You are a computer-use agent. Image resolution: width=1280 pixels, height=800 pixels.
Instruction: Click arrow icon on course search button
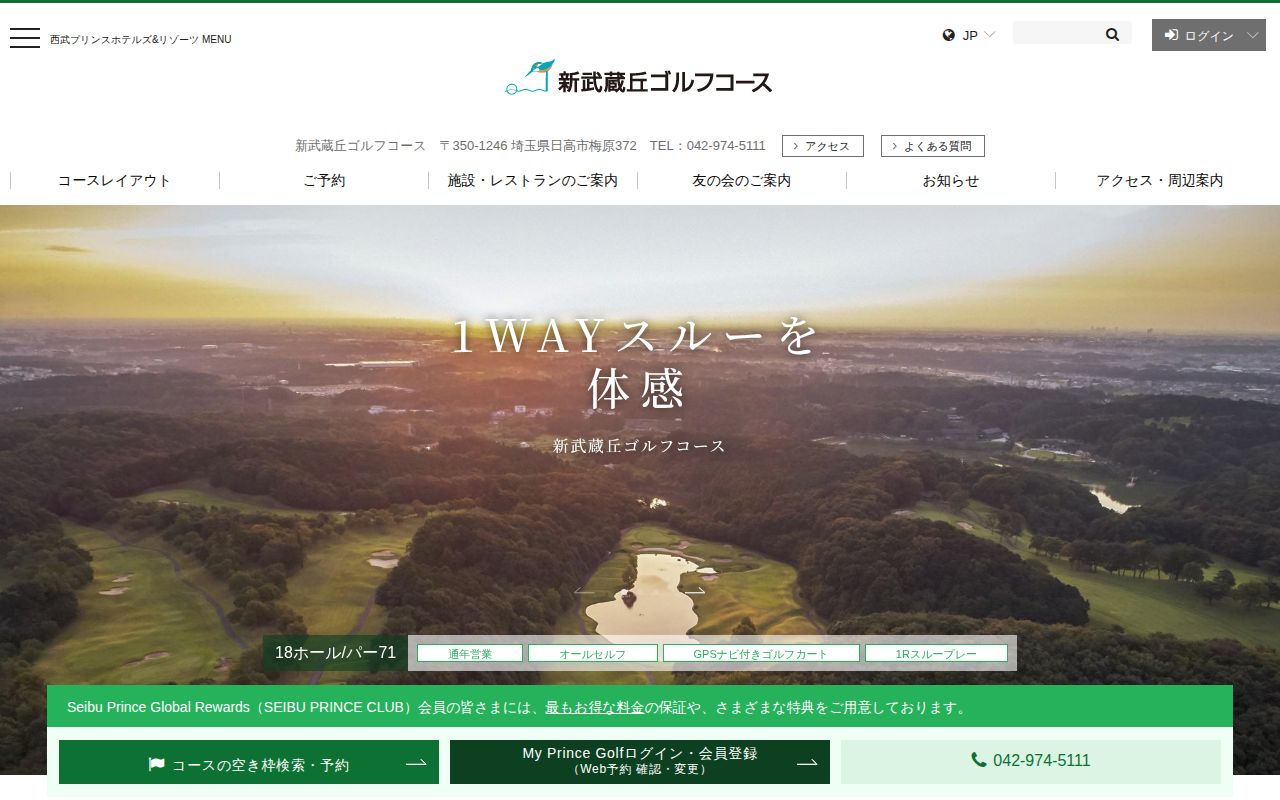pyautogui.click(x=416, y=763)
